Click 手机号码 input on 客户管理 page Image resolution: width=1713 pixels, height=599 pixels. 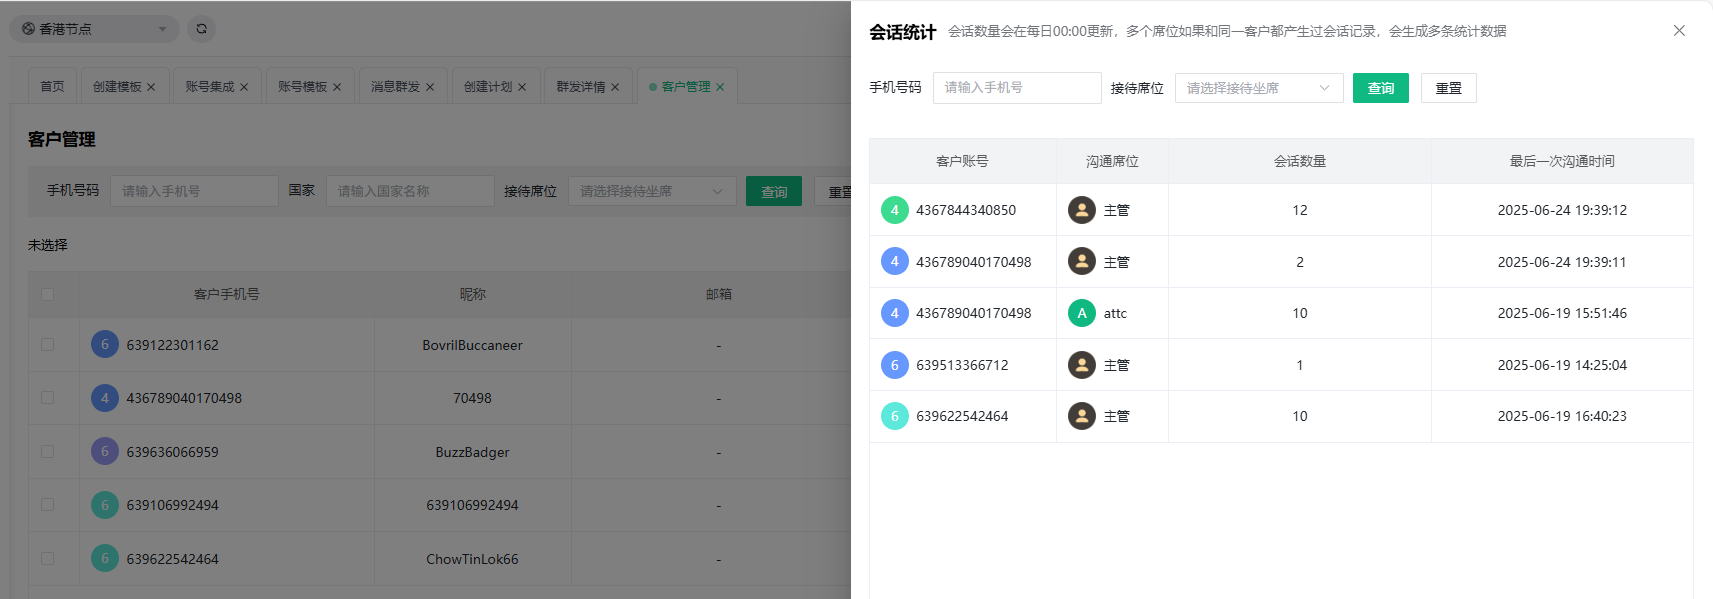[x=194, y=191]
